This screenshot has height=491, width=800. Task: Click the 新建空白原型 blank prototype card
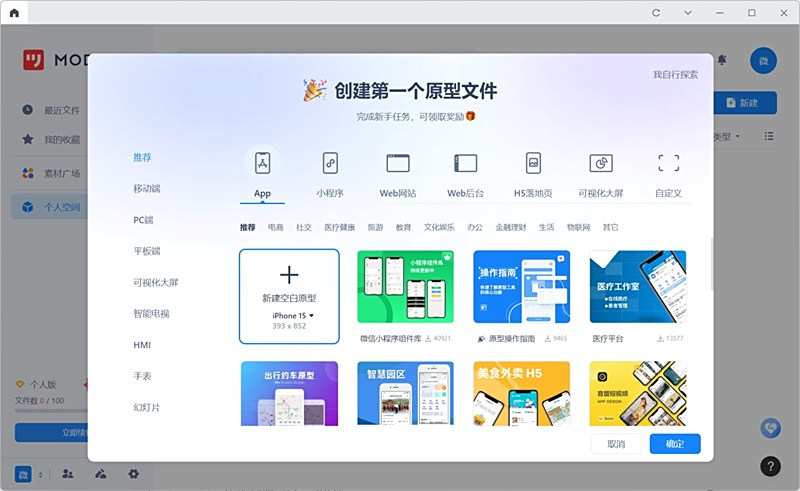coord(289,296)
